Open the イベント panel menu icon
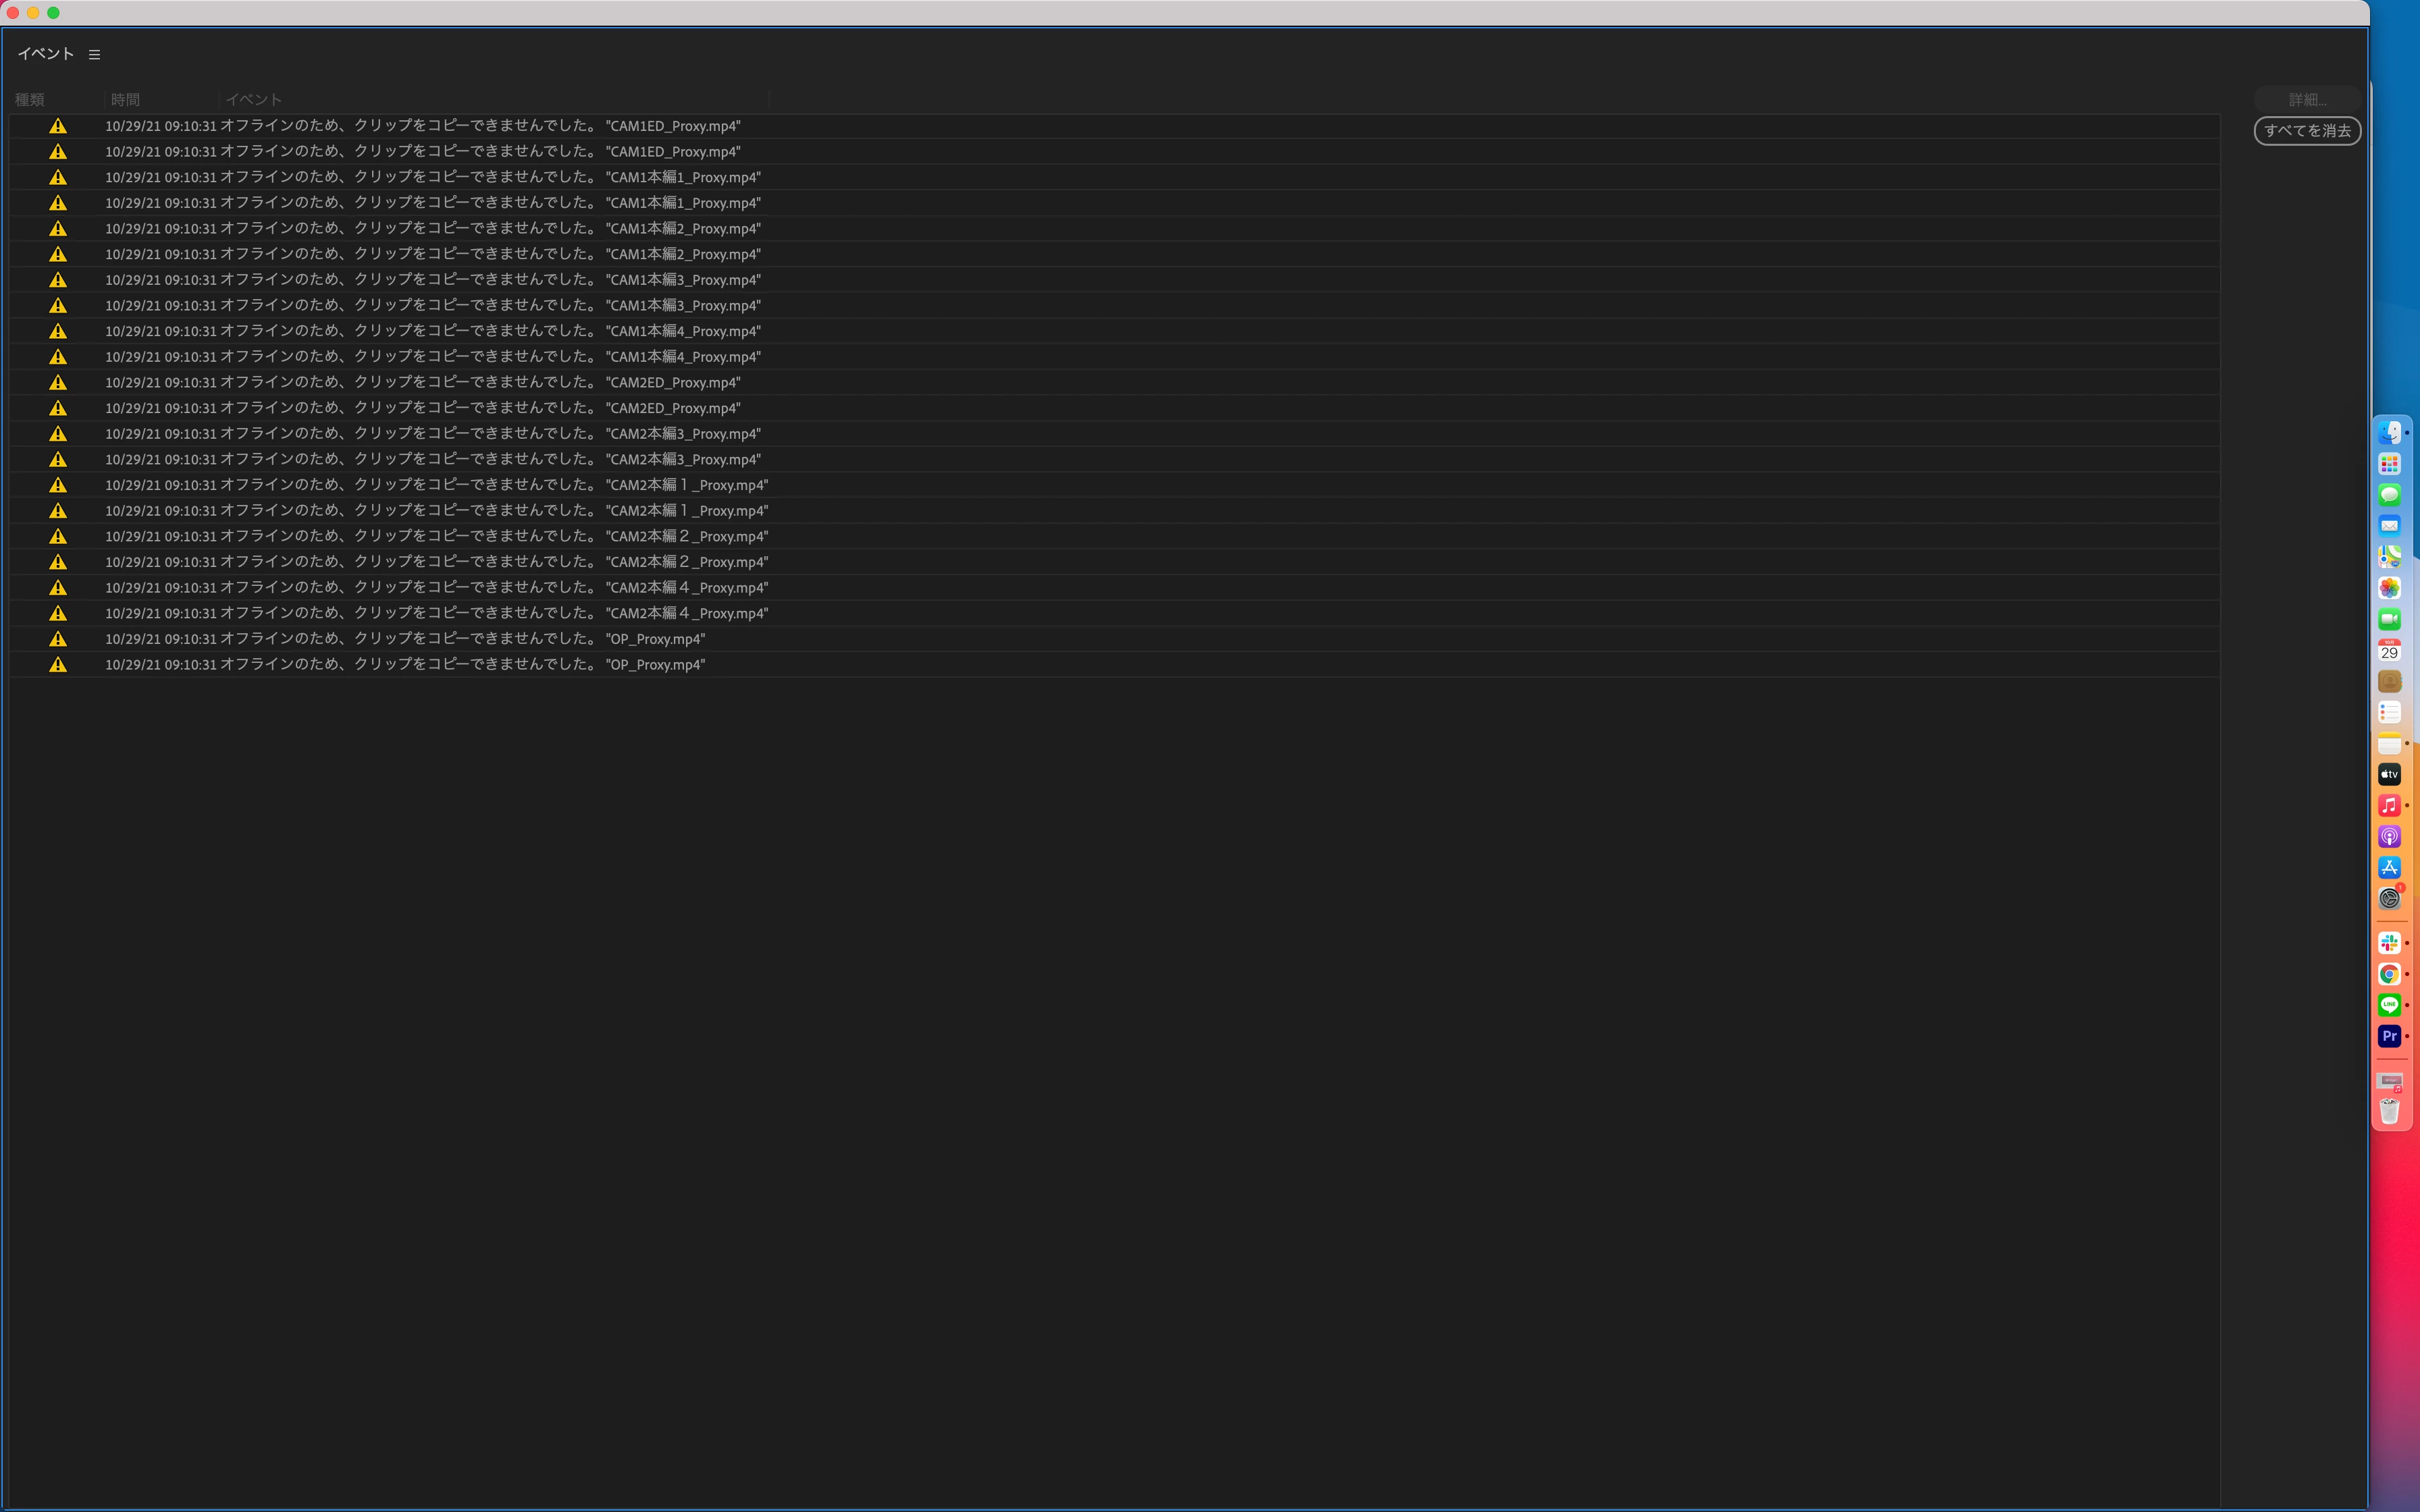This screenshot has width=2420, height=1512. click(x=94, y=55)
